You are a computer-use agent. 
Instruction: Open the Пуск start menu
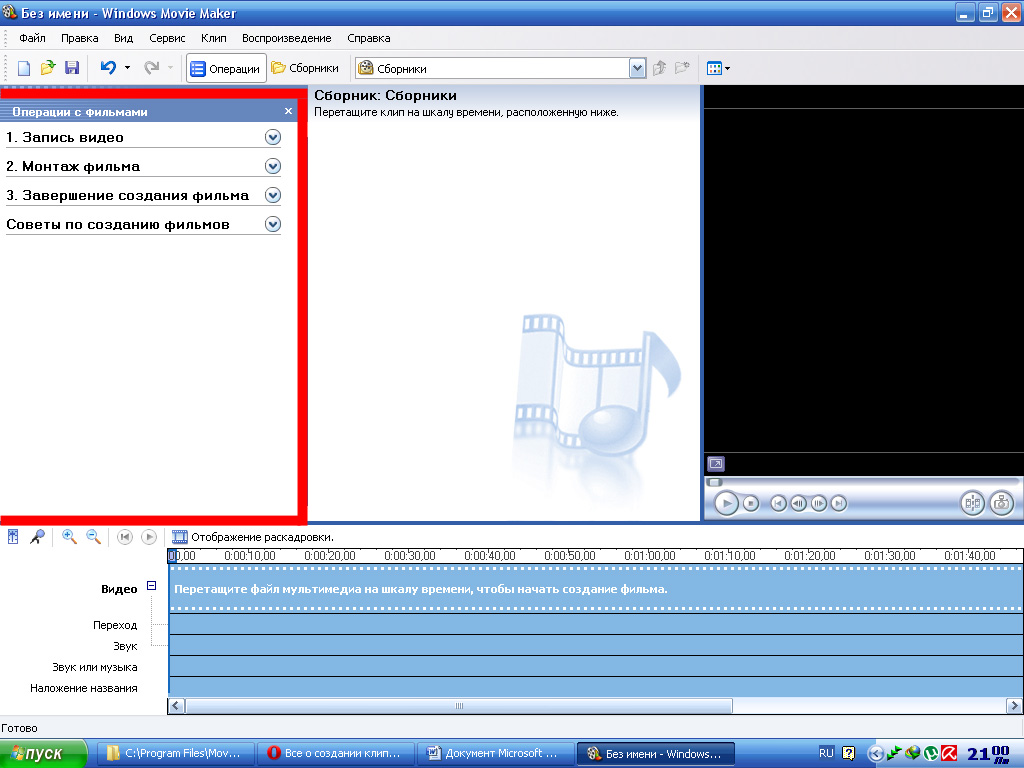43,754
